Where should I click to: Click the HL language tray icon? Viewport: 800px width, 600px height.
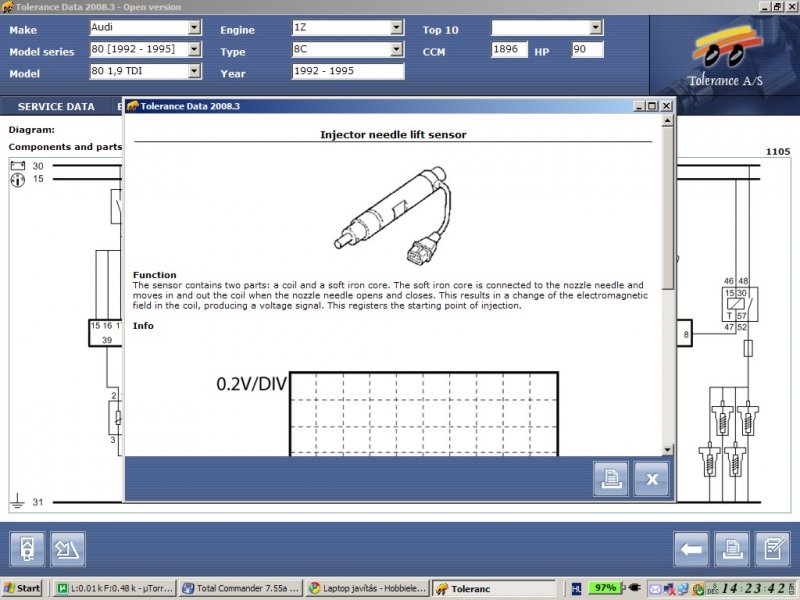coord(577,589)
